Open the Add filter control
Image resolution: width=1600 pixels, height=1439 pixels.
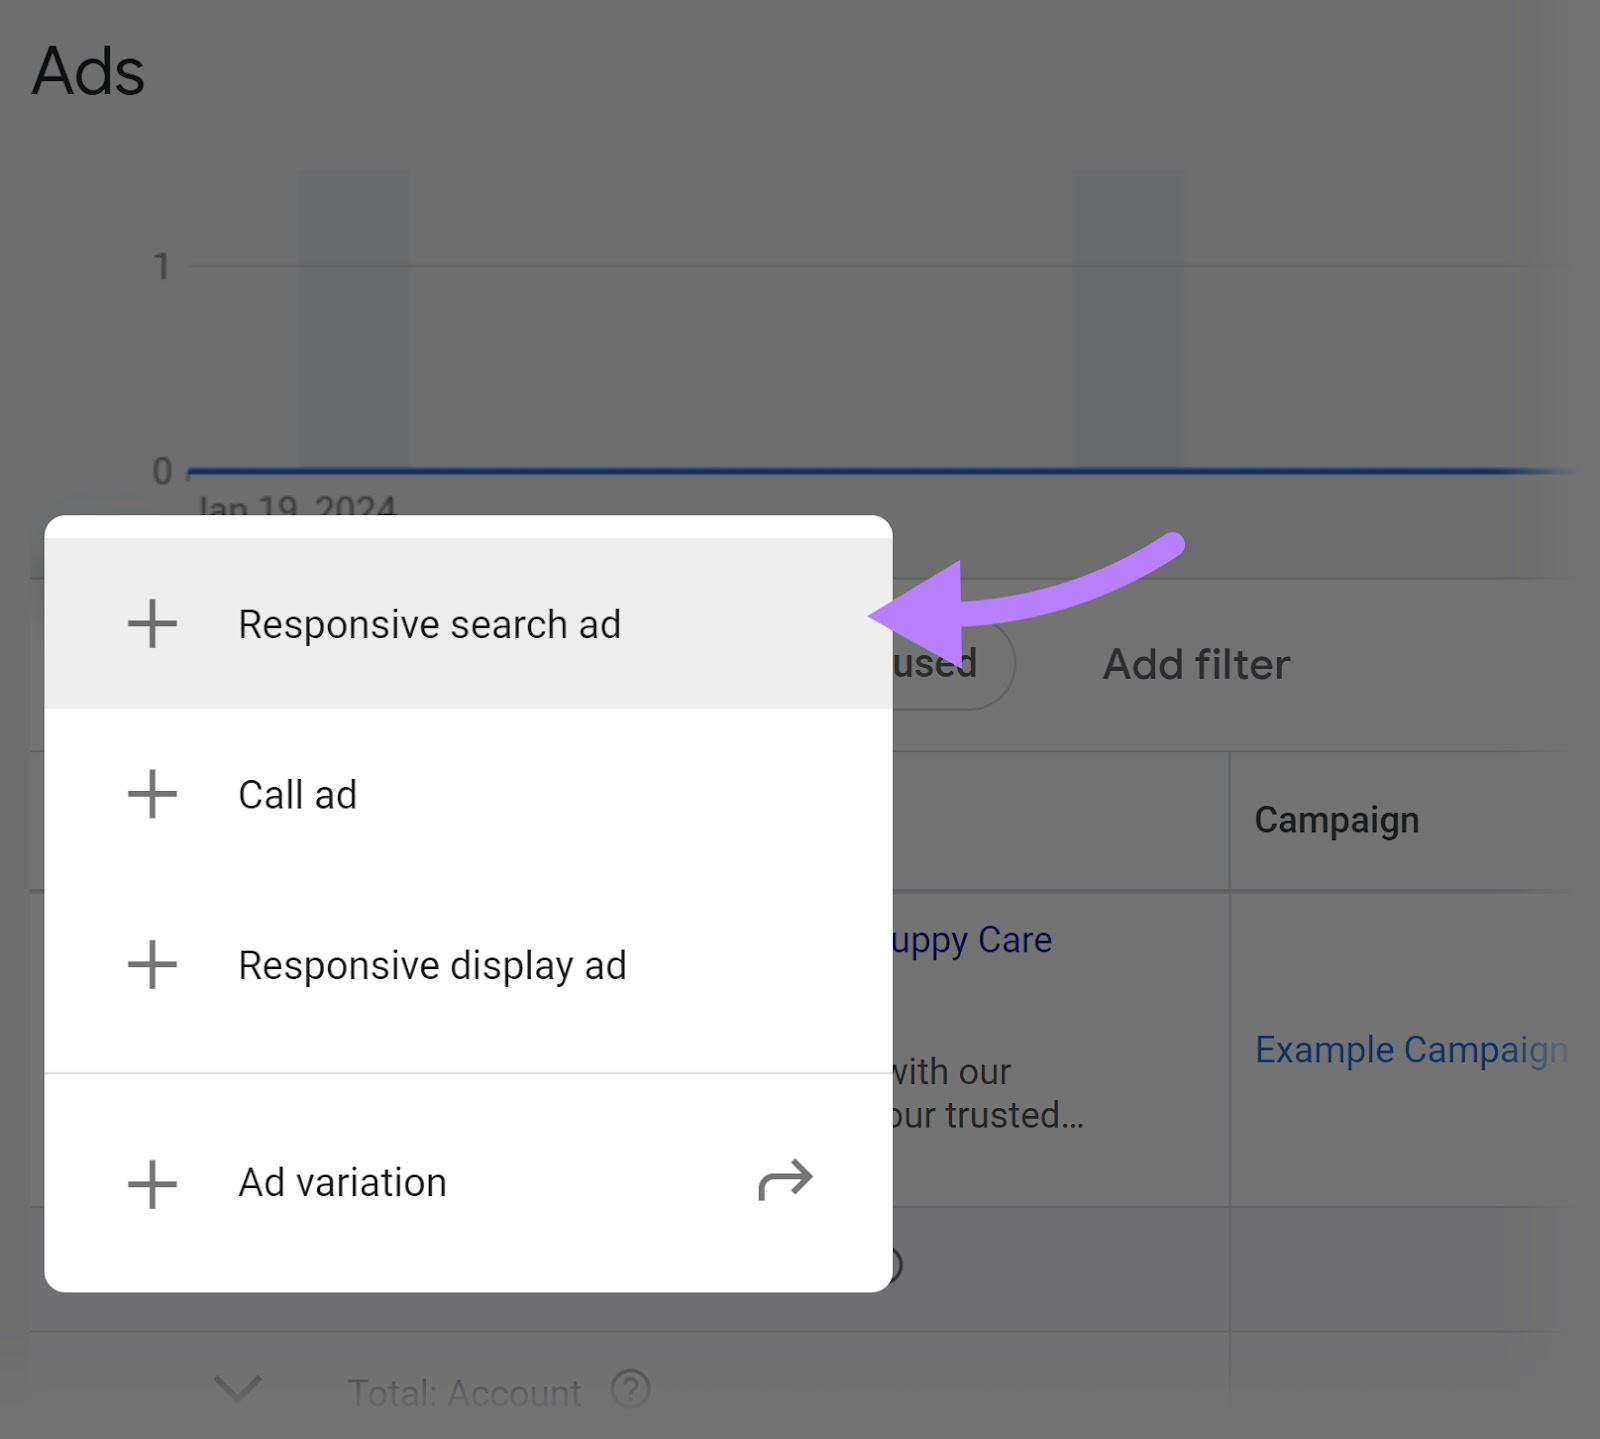(1196, 663)
